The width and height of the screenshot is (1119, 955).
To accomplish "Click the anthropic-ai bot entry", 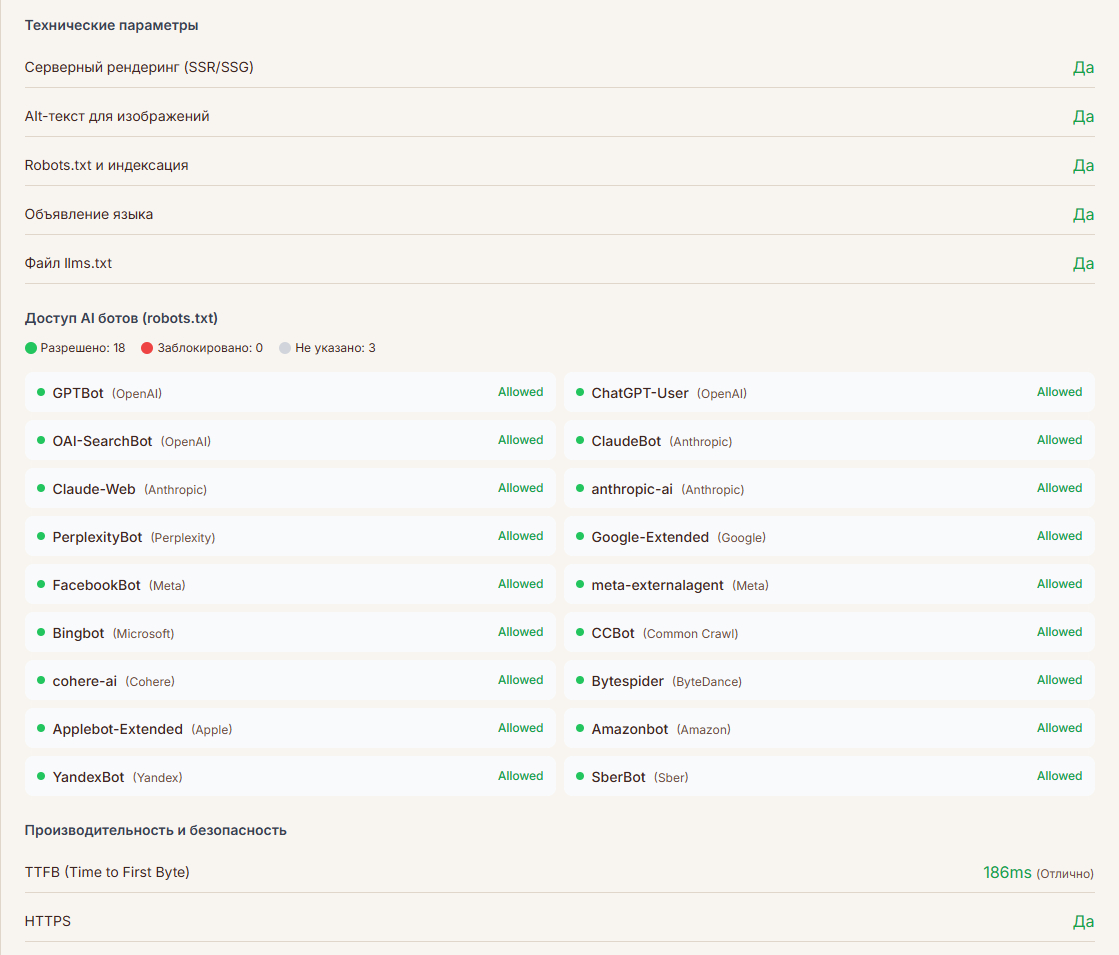I will click(829, 488).
